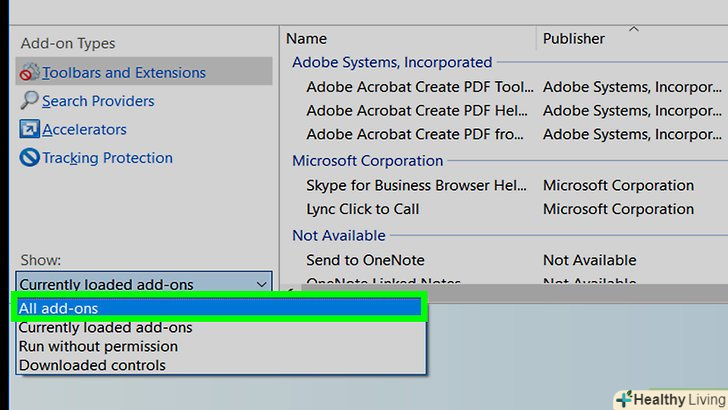The height and width of the screenshot is (410, 728).
Task: Select Run without permission option
Action: click(98, 346)
